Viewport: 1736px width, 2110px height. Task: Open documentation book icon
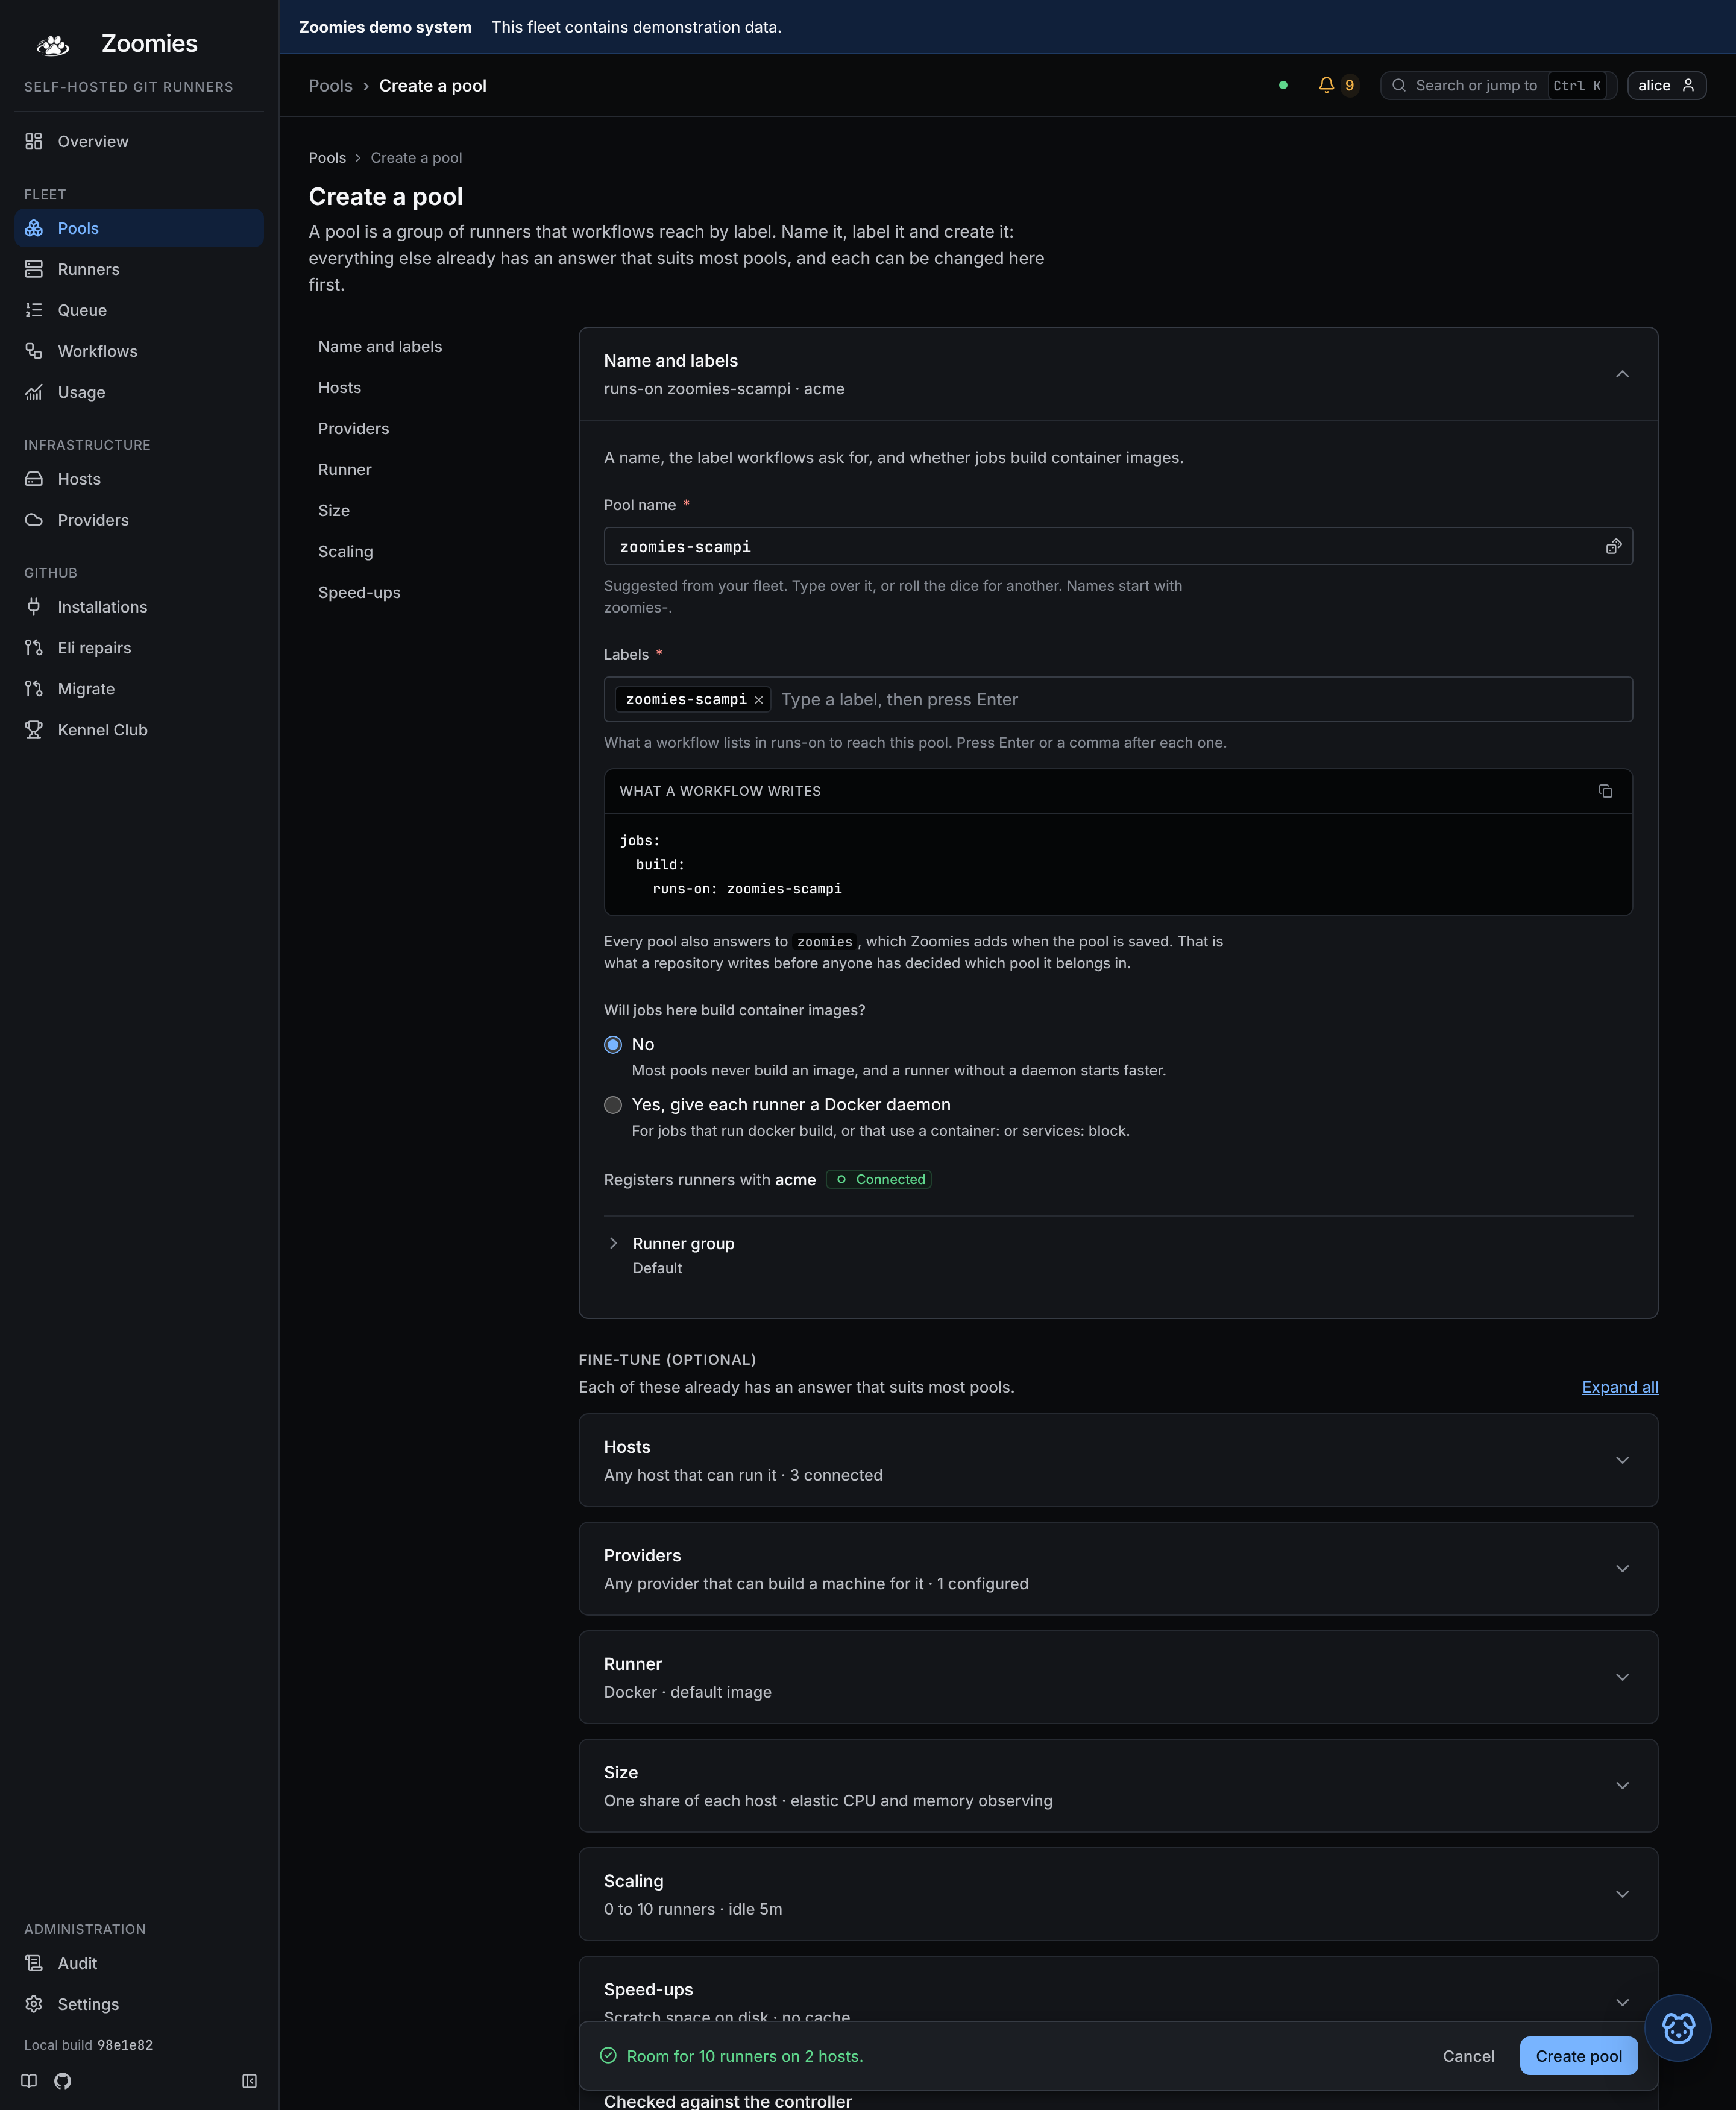click(x=29, y=2081)
